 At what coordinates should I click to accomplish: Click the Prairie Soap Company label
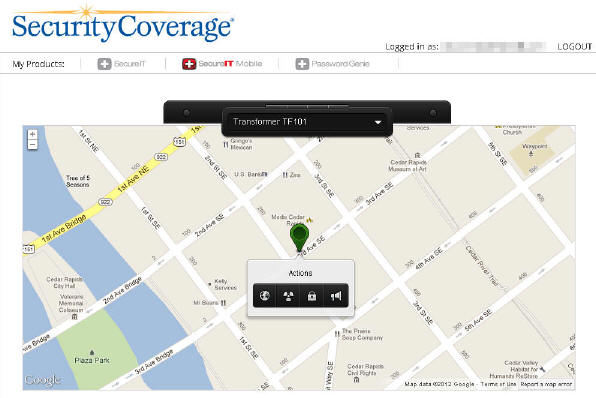click(362, 334)
